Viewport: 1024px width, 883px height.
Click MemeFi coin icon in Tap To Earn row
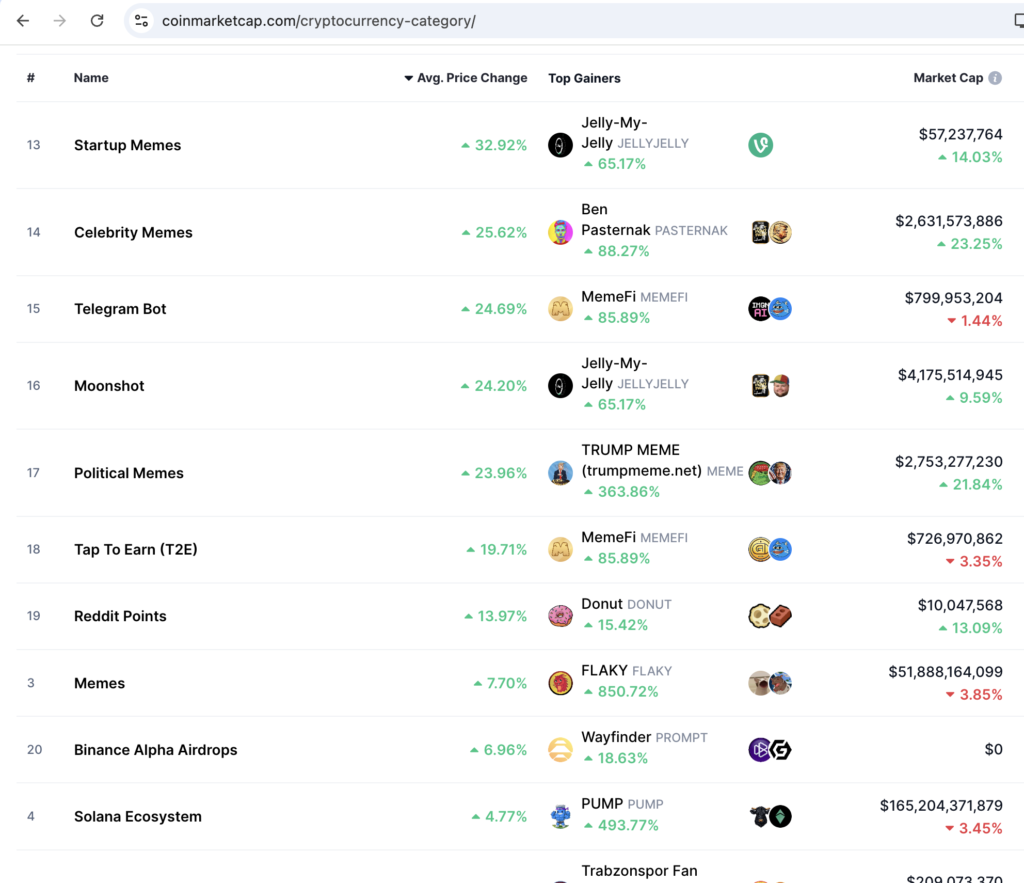coord(560,549)
